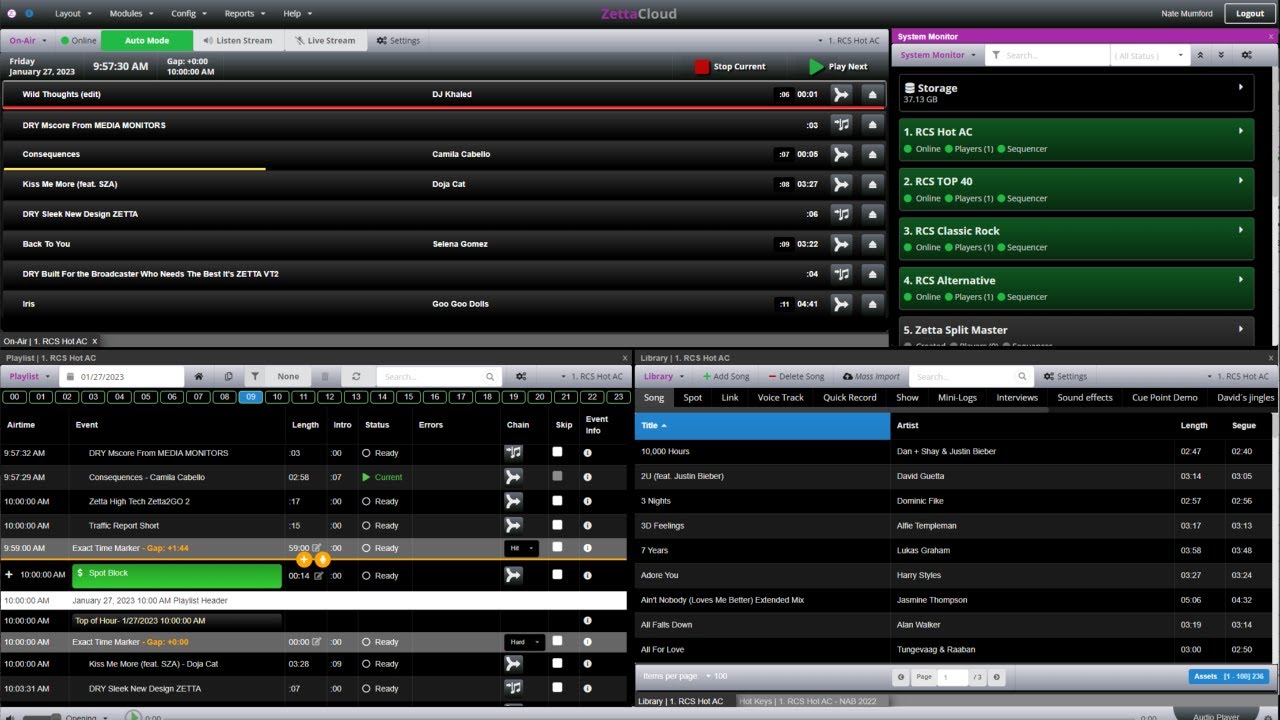The width and height of the screenshot is (1280, 720).
Task: Click the Logout button
Action: click(x=1250, y=14)
